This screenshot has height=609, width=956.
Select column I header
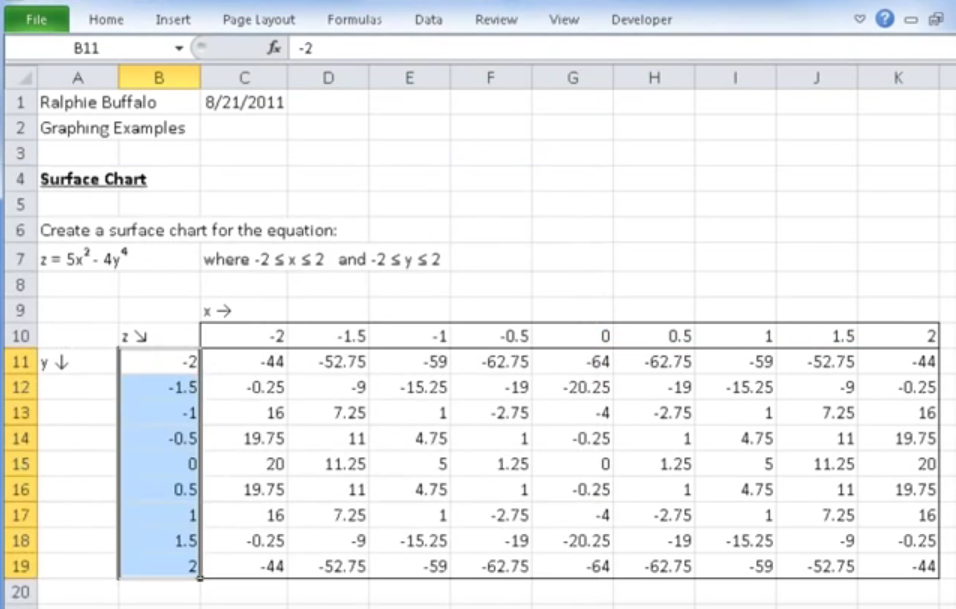point(735,77)
